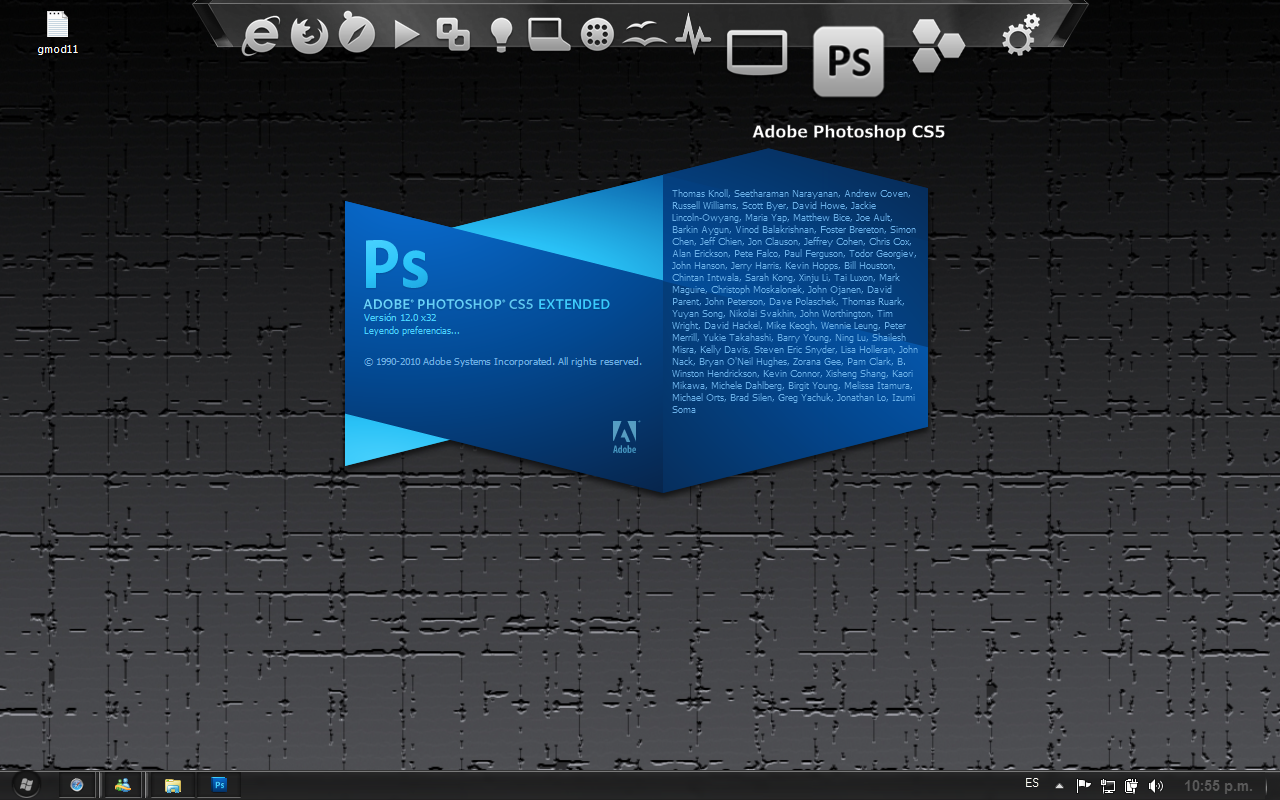Click the light bulb dock icon
The image size is (1280, 800).
point(501,35)
